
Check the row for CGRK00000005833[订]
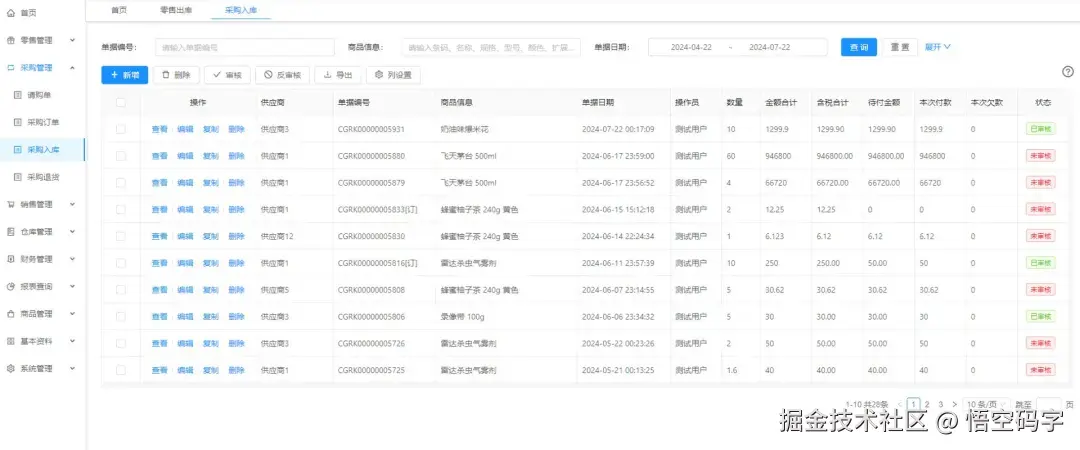[x=121, y=209]
